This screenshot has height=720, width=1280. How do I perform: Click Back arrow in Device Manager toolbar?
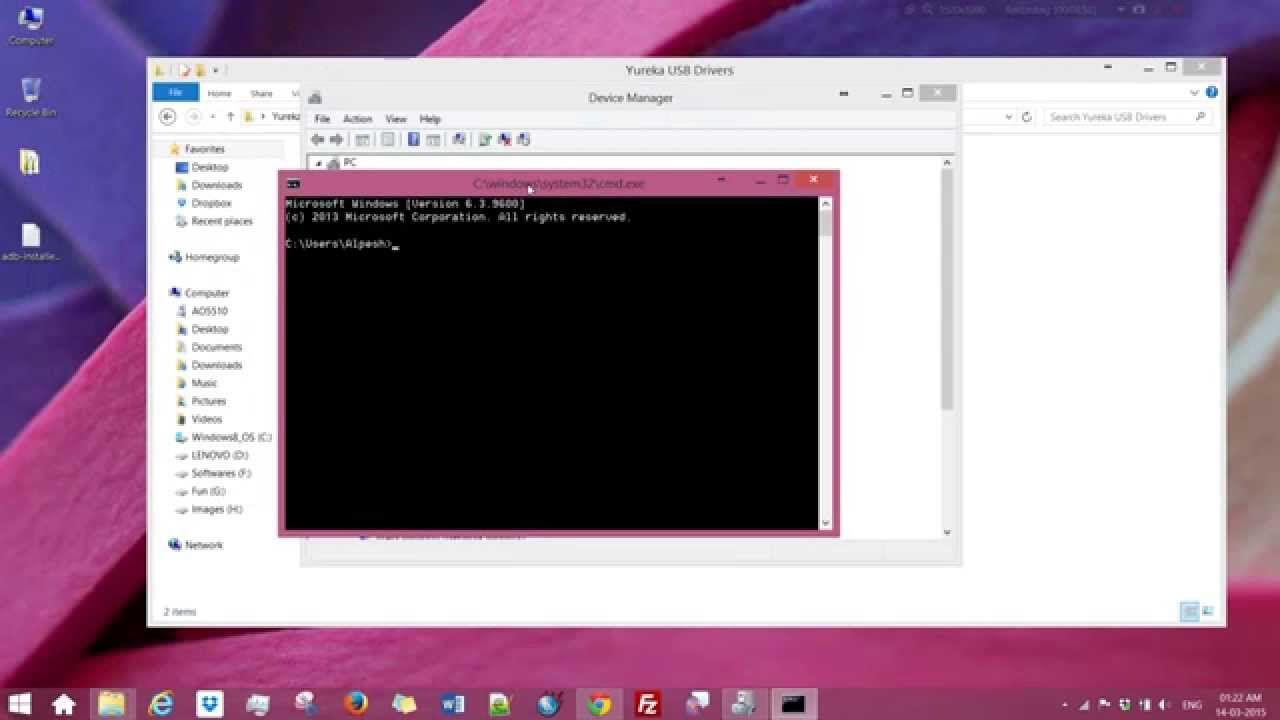[317, 140]
